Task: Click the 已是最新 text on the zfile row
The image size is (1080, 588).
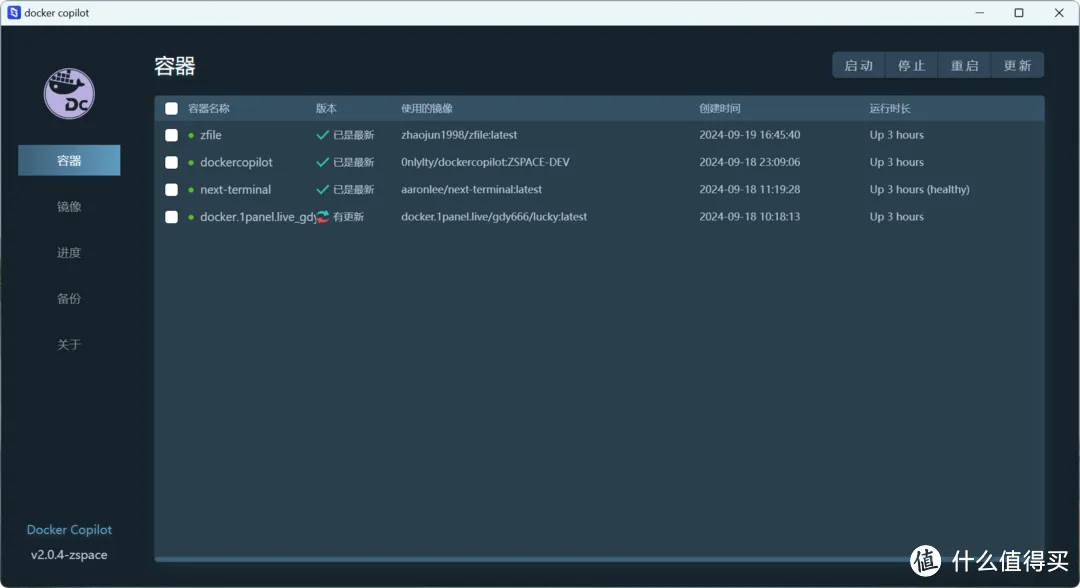Action: click(x=354, y=135)
